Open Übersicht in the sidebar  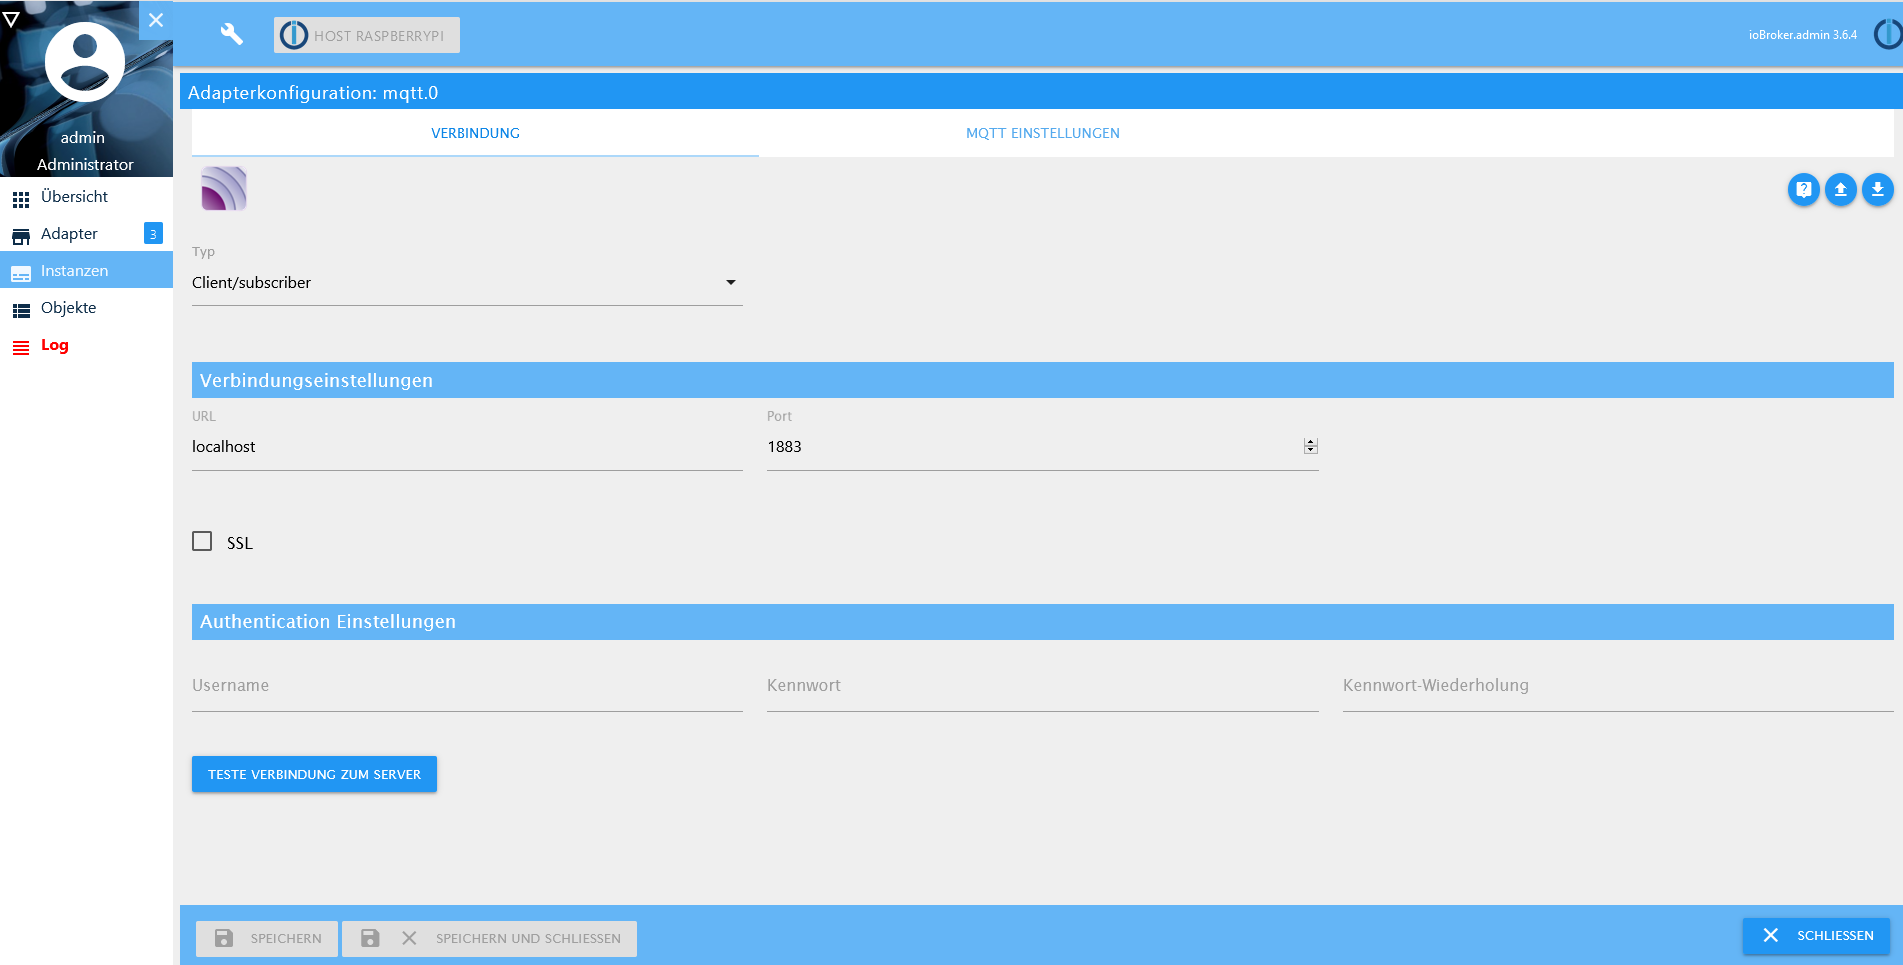(86, 197)
